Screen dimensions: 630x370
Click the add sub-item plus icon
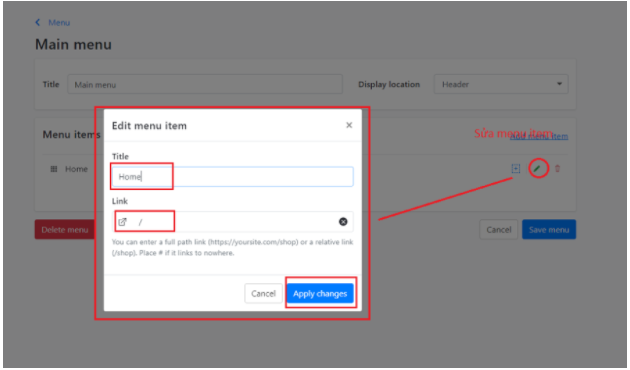click(515, 169)
